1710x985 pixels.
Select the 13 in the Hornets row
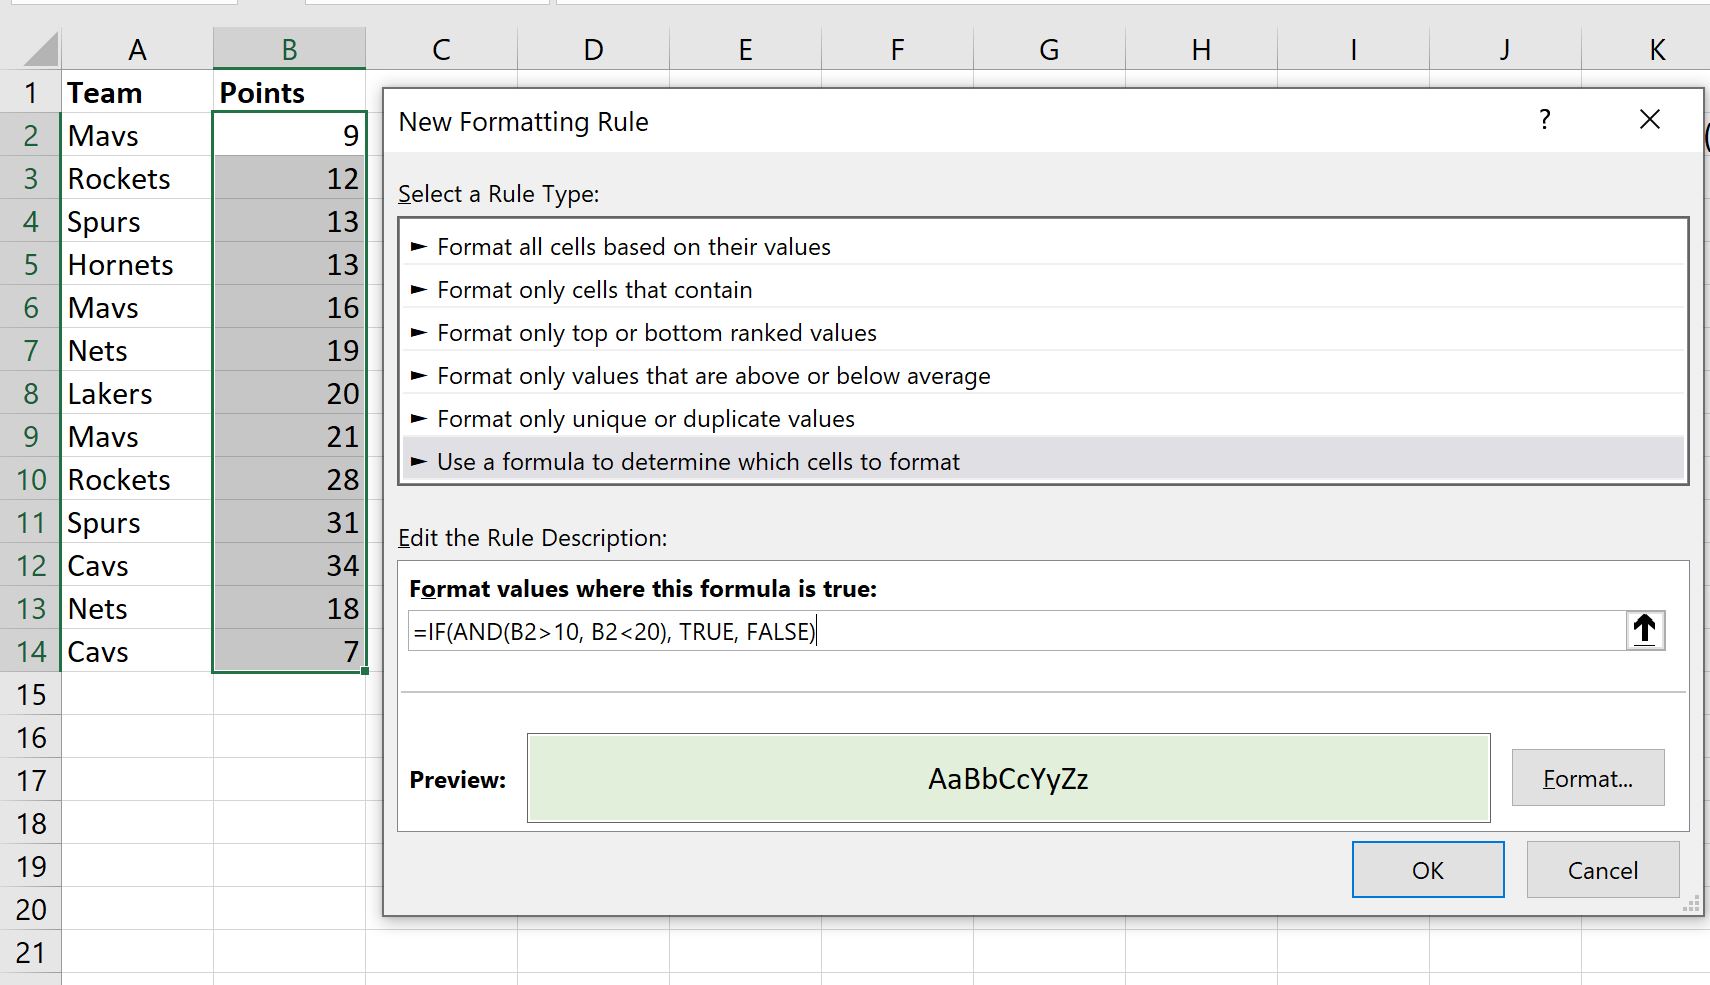pos(289,264)
